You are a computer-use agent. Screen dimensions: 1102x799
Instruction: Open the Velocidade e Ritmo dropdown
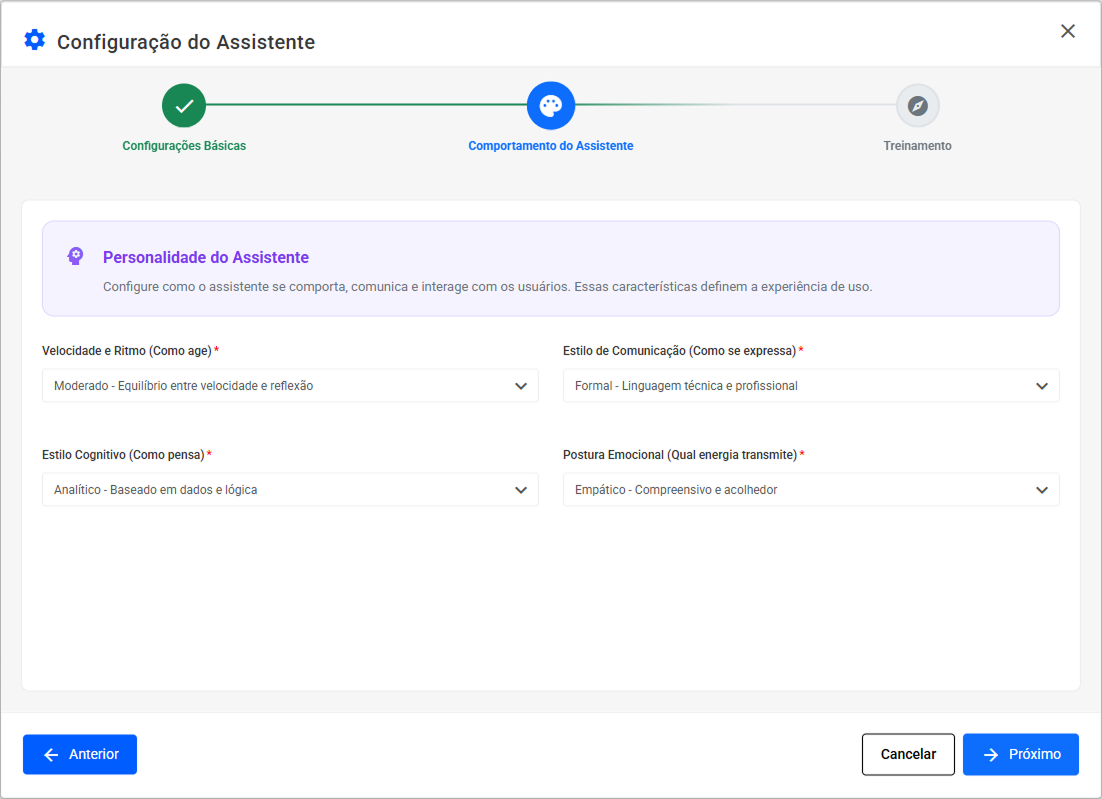click(290, 386)
